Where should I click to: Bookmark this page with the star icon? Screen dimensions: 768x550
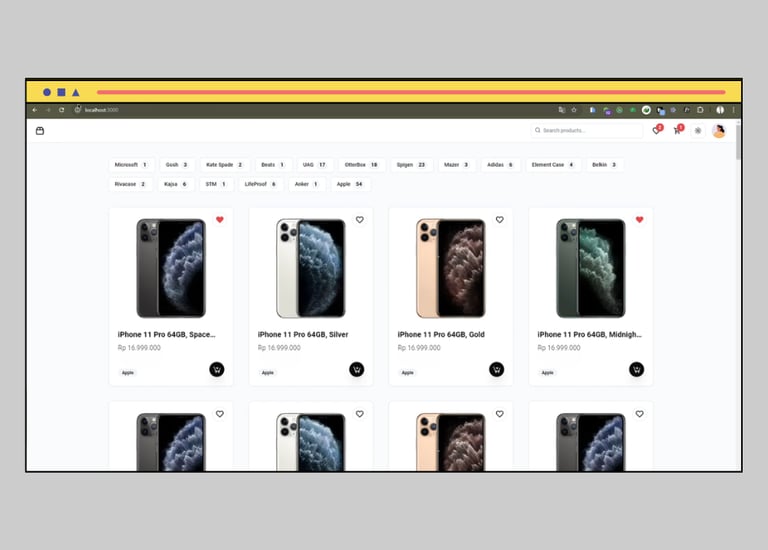click(x=574, y=110)
